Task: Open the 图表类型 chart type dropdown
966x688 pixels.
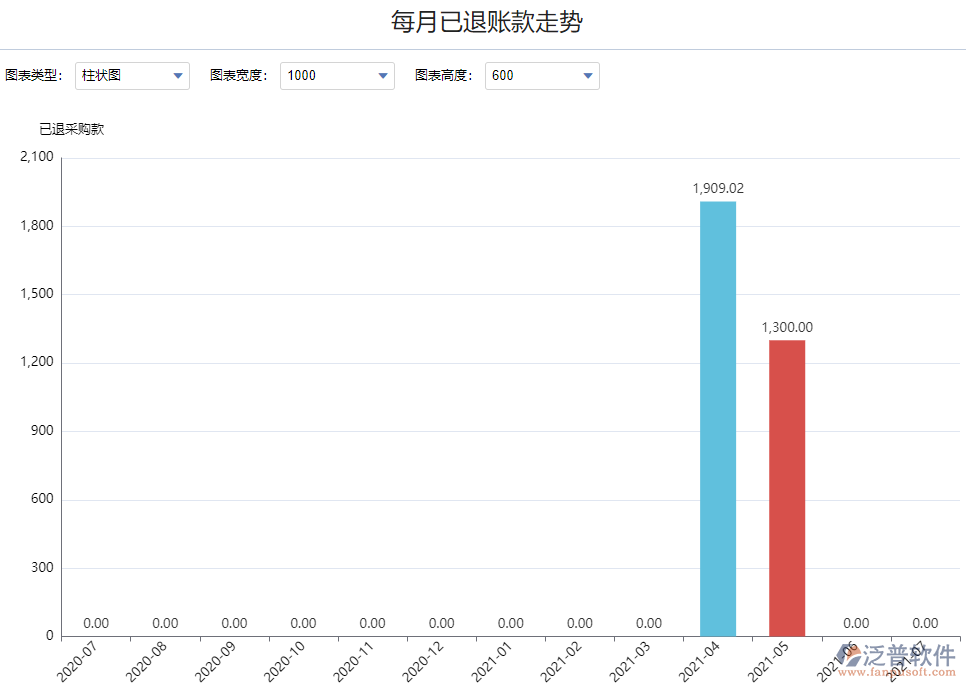Action: (x=131, y=75)
